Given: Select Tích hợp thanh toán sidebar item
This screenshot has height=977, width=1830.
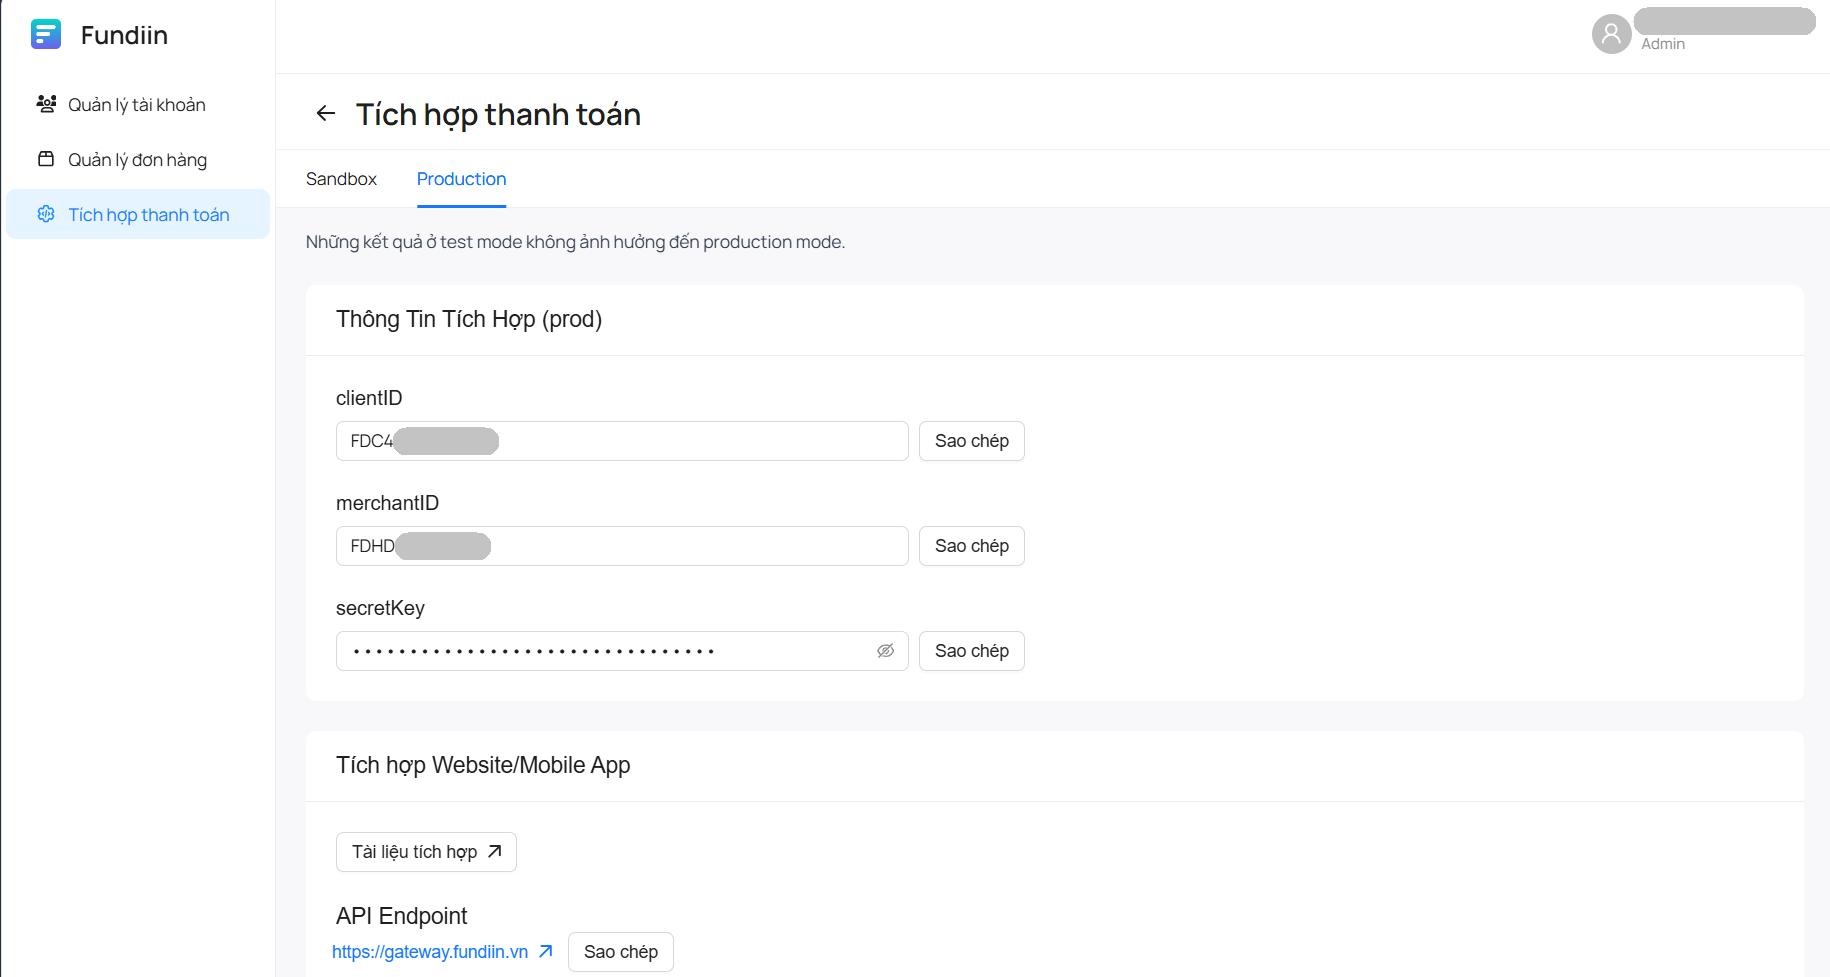Looking at the screenshot, I should [x=148, y=215].
